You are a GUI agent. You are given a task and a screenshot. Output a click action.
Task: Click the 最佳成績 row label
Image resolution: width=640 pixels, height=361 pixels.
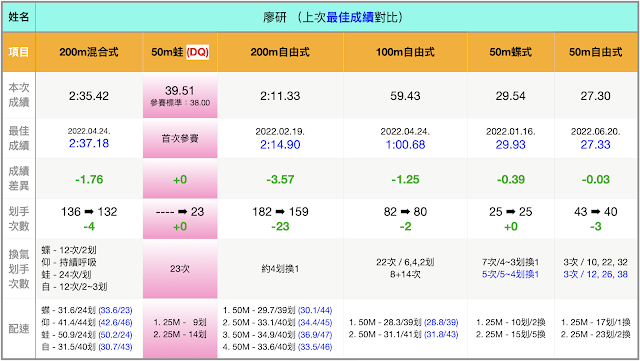19,138
